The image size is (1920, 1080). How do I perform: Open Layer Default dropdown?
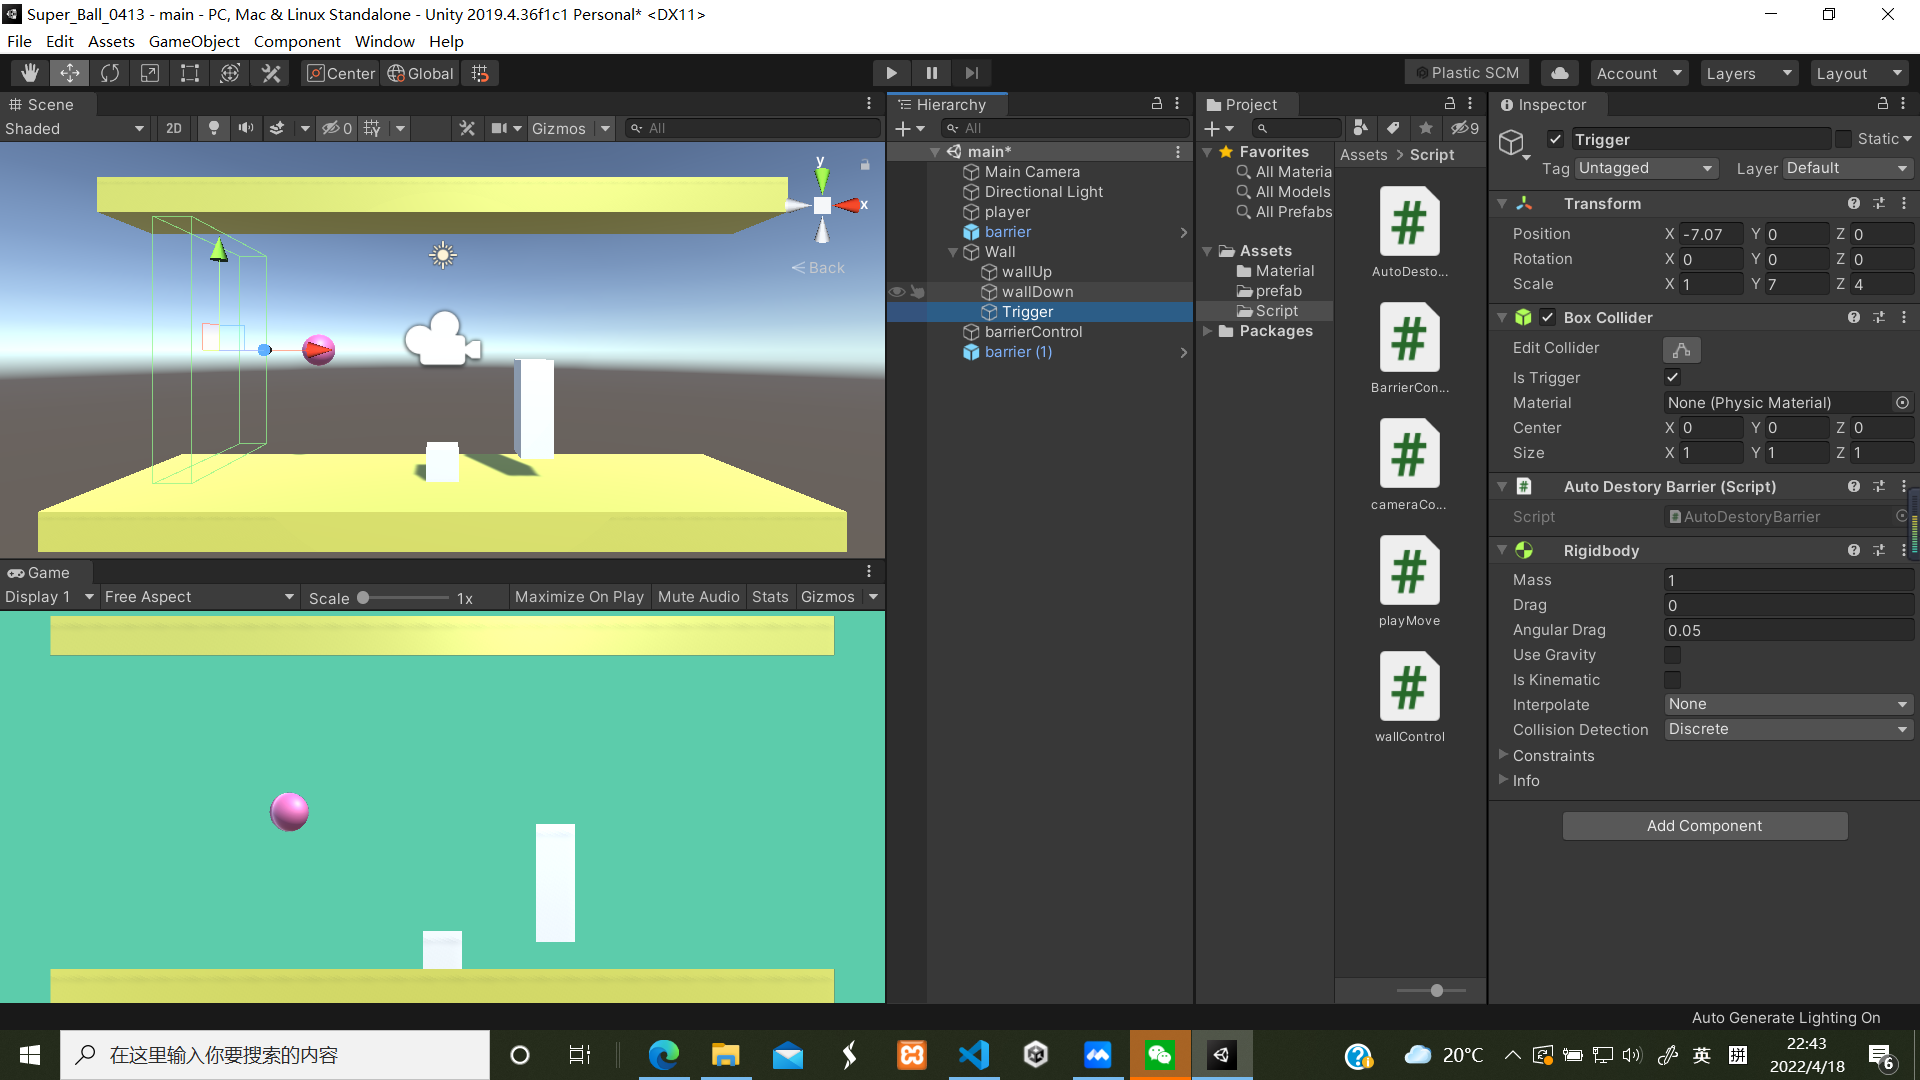coord(1848,168)
